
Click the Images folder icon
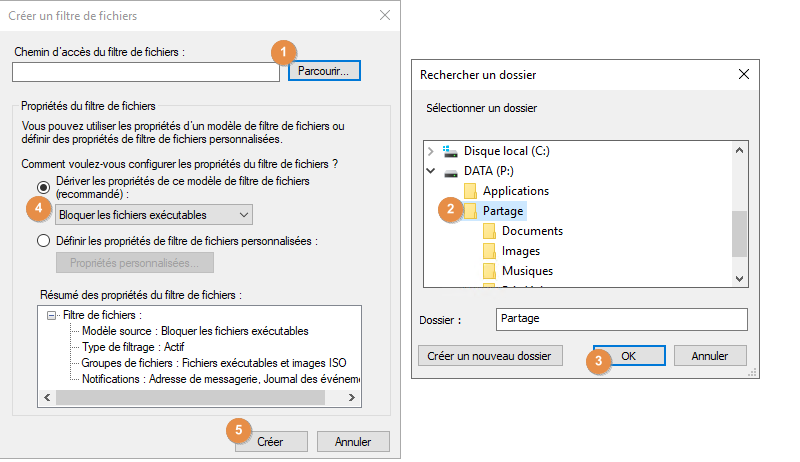489,251
